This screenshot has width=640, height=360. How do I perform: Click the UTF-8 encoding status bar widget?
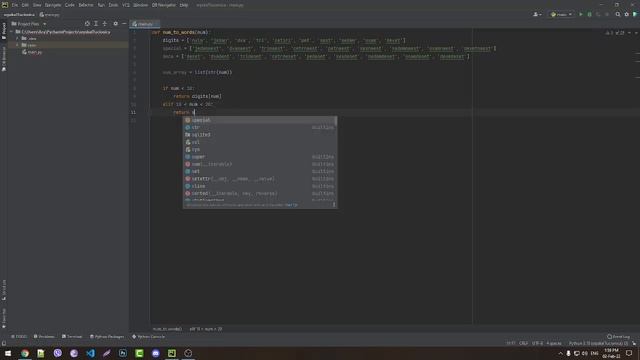pyautogui.click(x=537, y=344)
